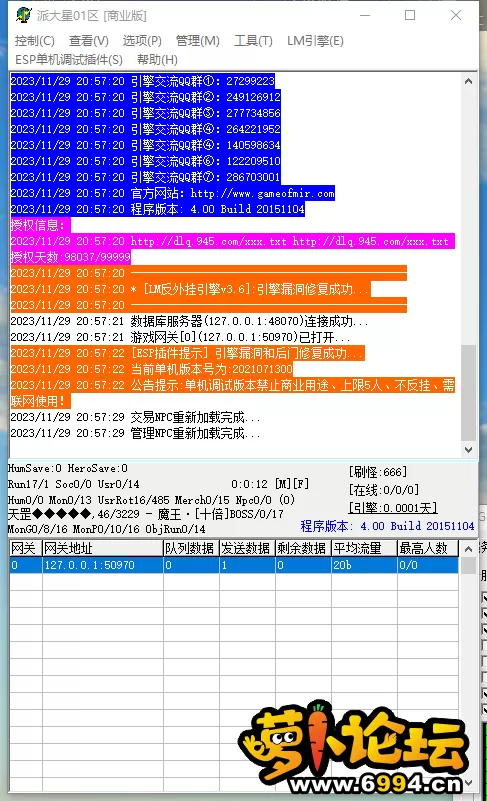
Task: Click gateway table scrollbar up arrow
Action: tap(468, 549)
